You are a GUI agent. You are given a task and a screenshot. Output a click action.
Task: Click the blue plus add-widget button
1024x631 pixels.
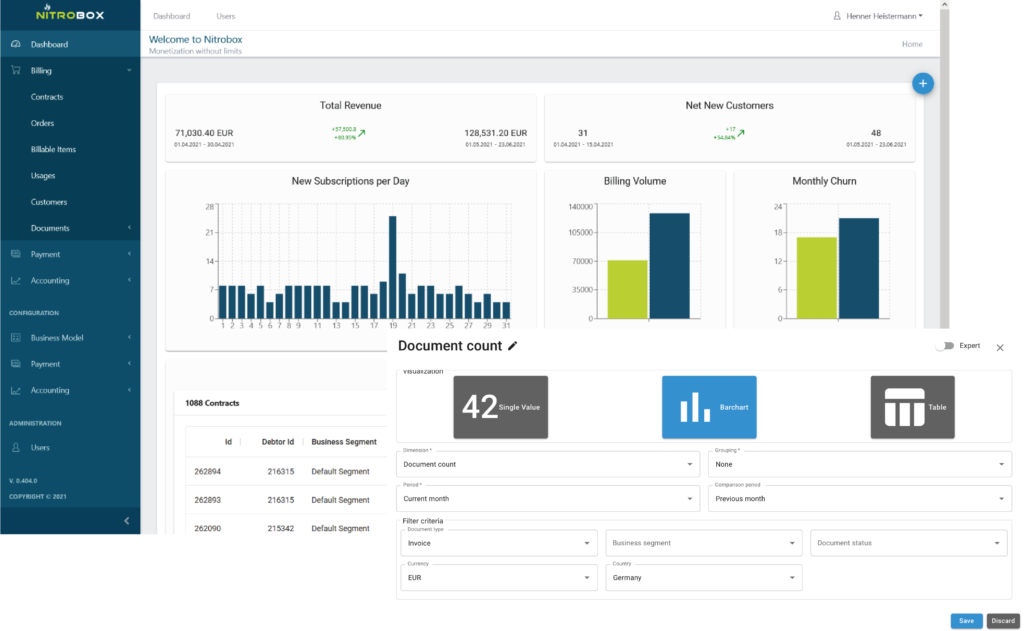[923, 84]
